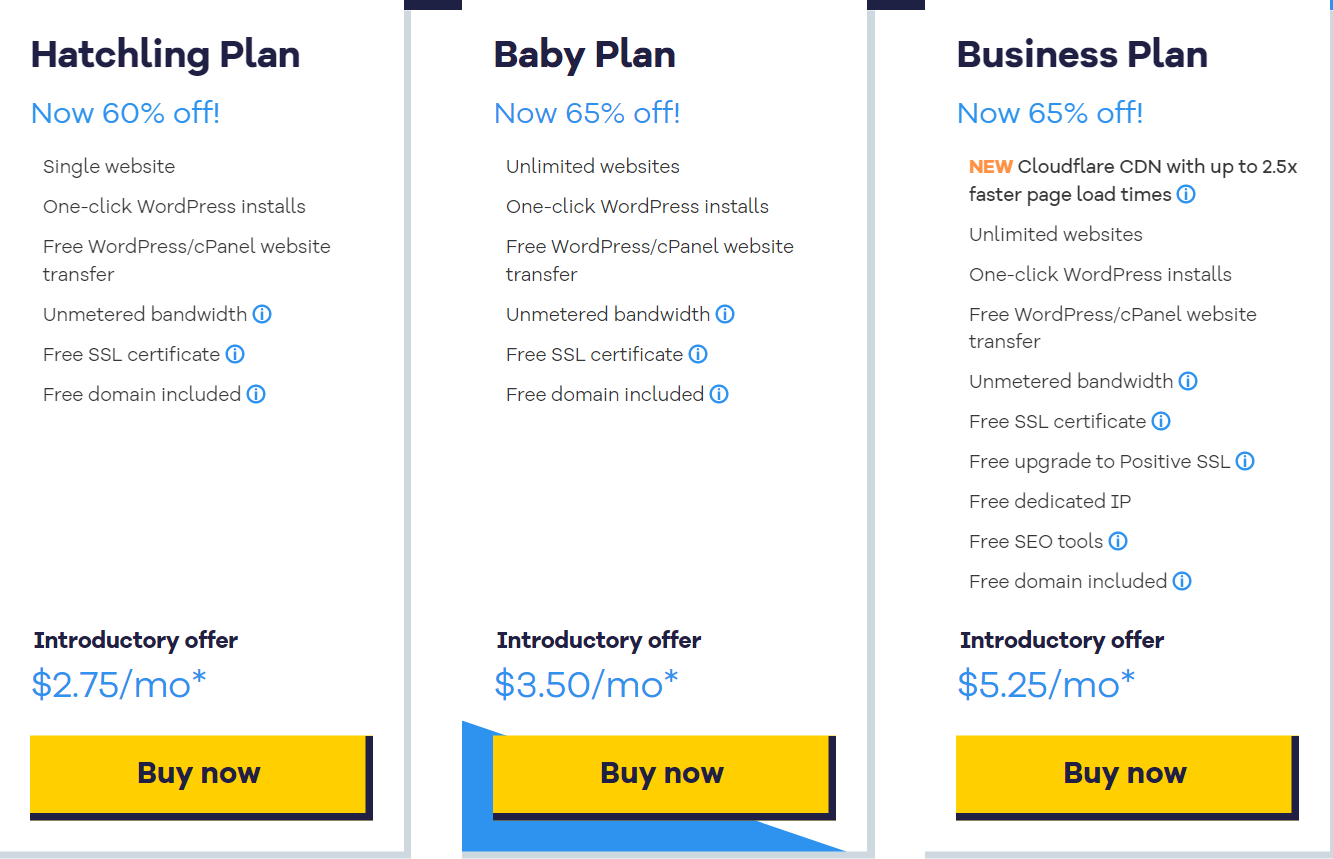Click the Now 65% off text under Baby Plan
This screenshot has width=1333, height=859.
(586, 113)
